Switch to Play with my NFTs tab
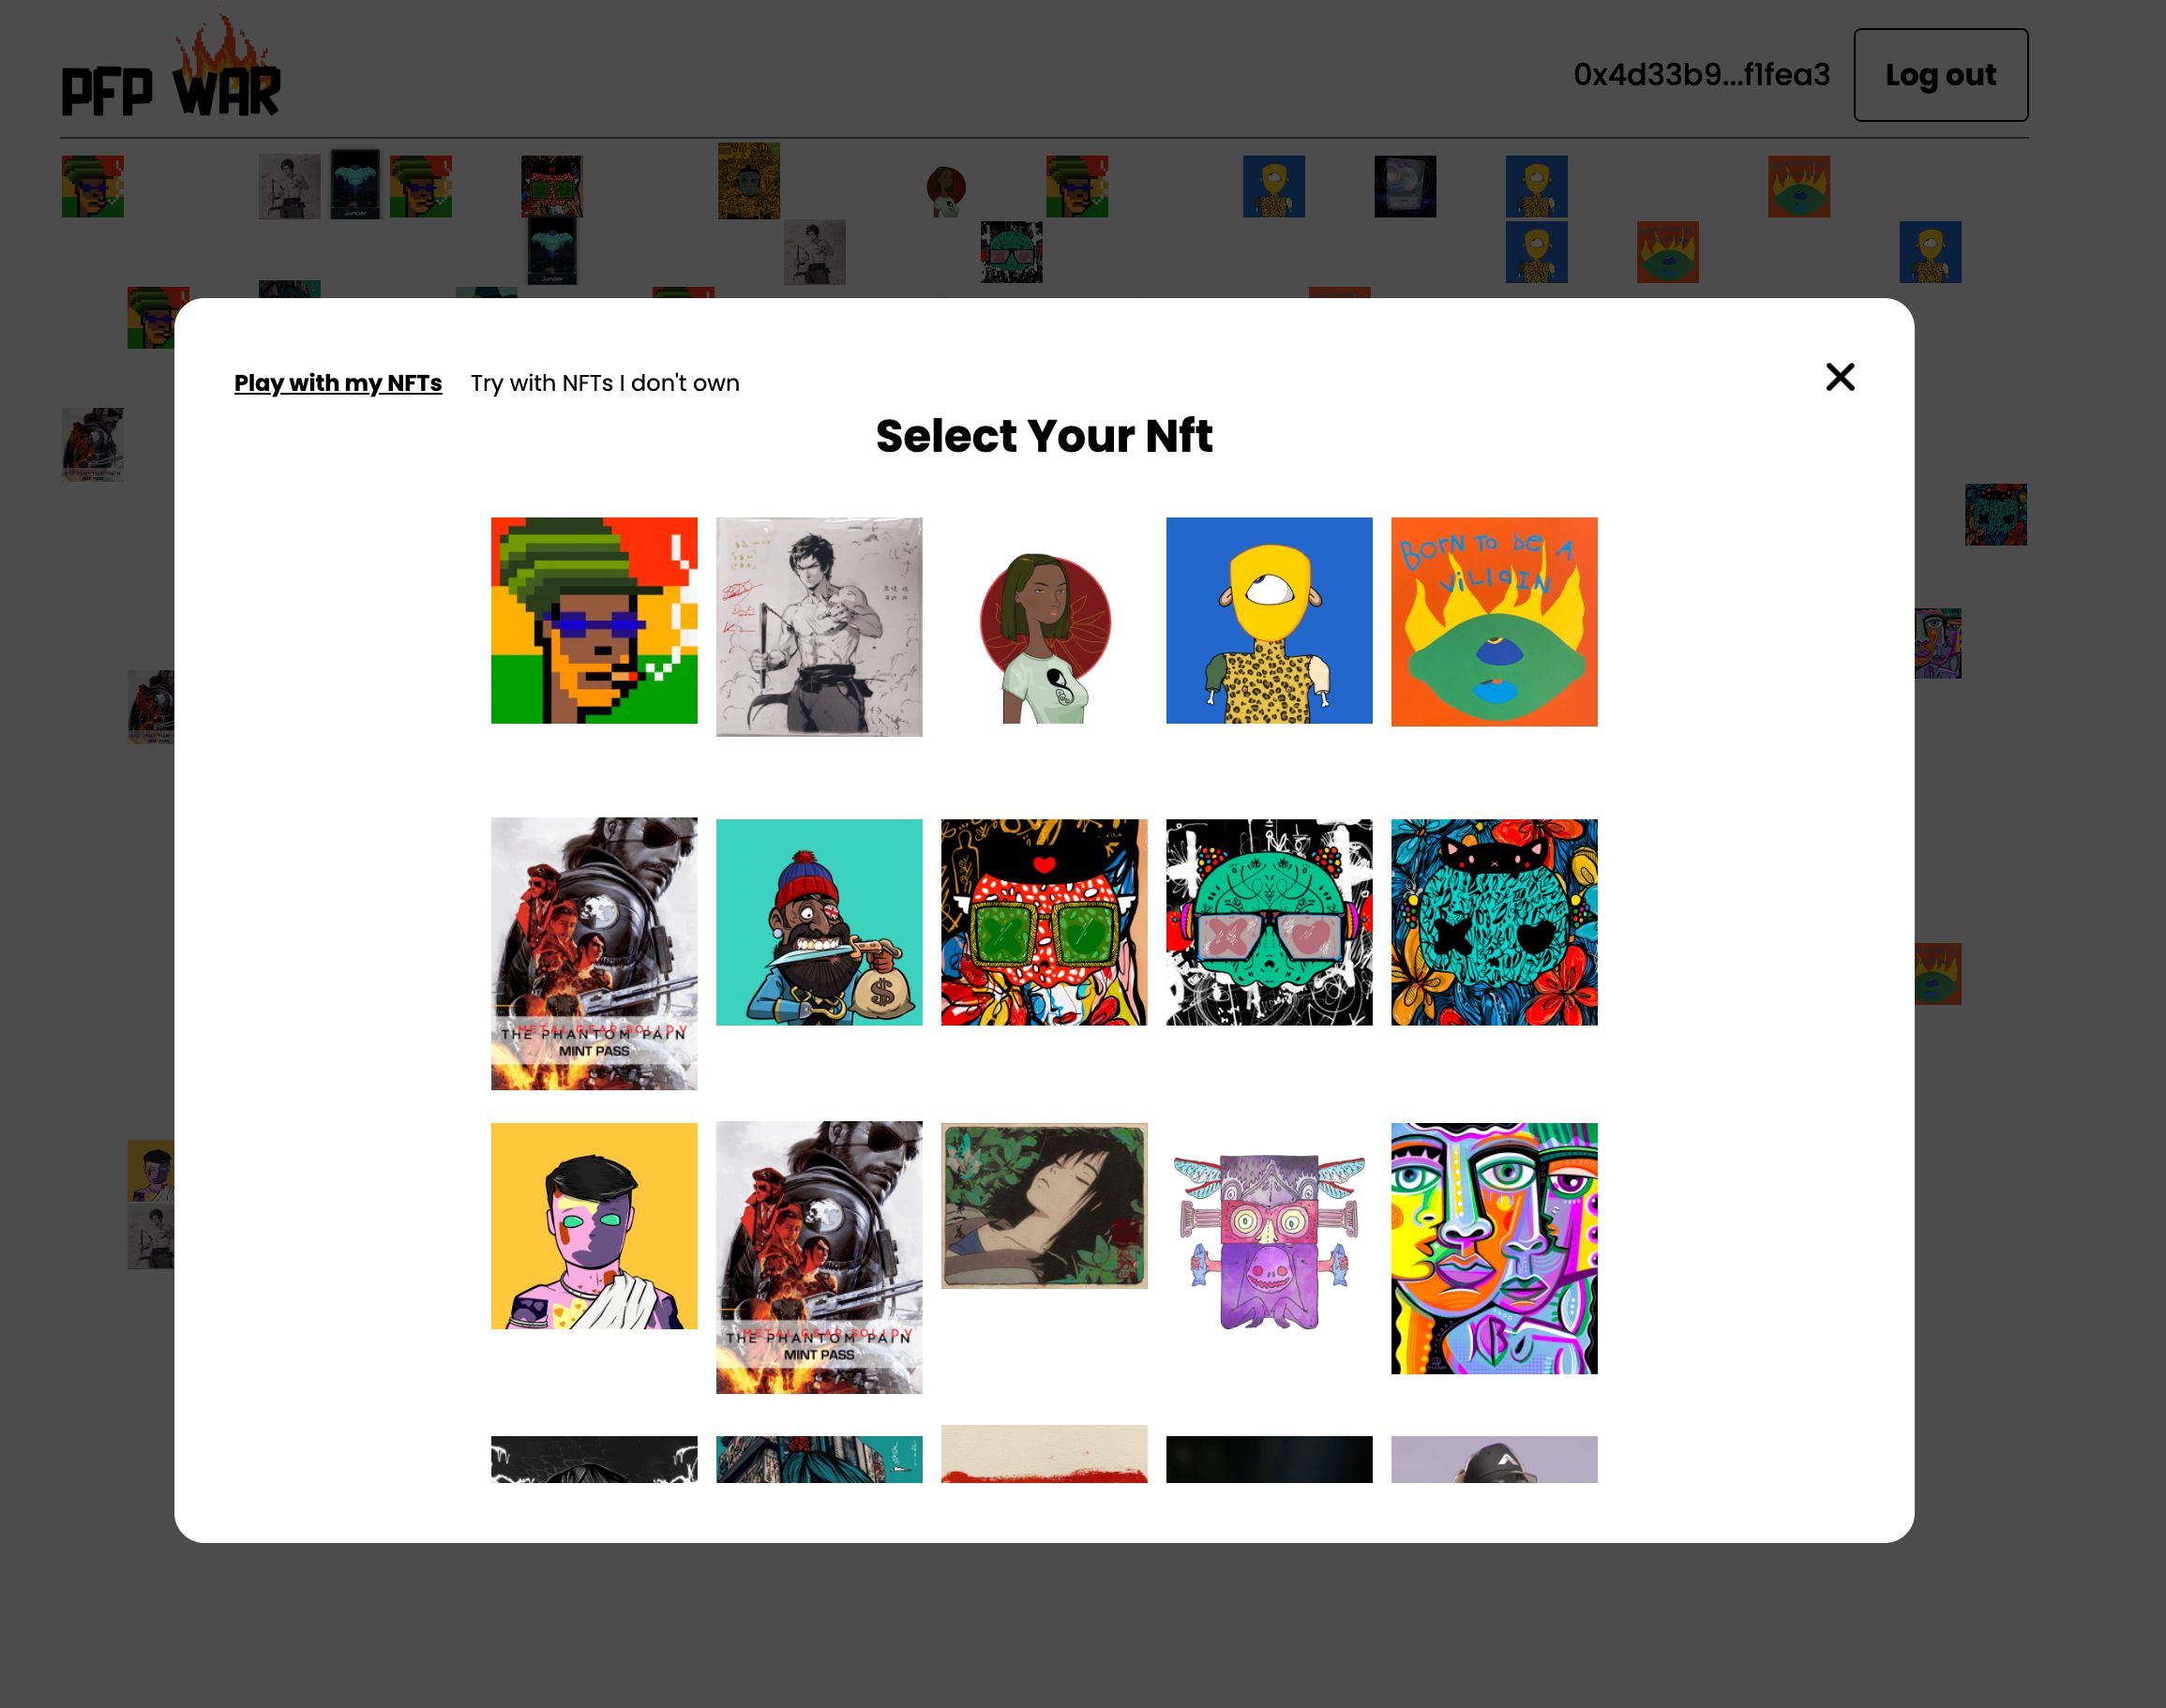Image resolution: width=2166 pixels, height=1708 pixels. pos(338,383)
